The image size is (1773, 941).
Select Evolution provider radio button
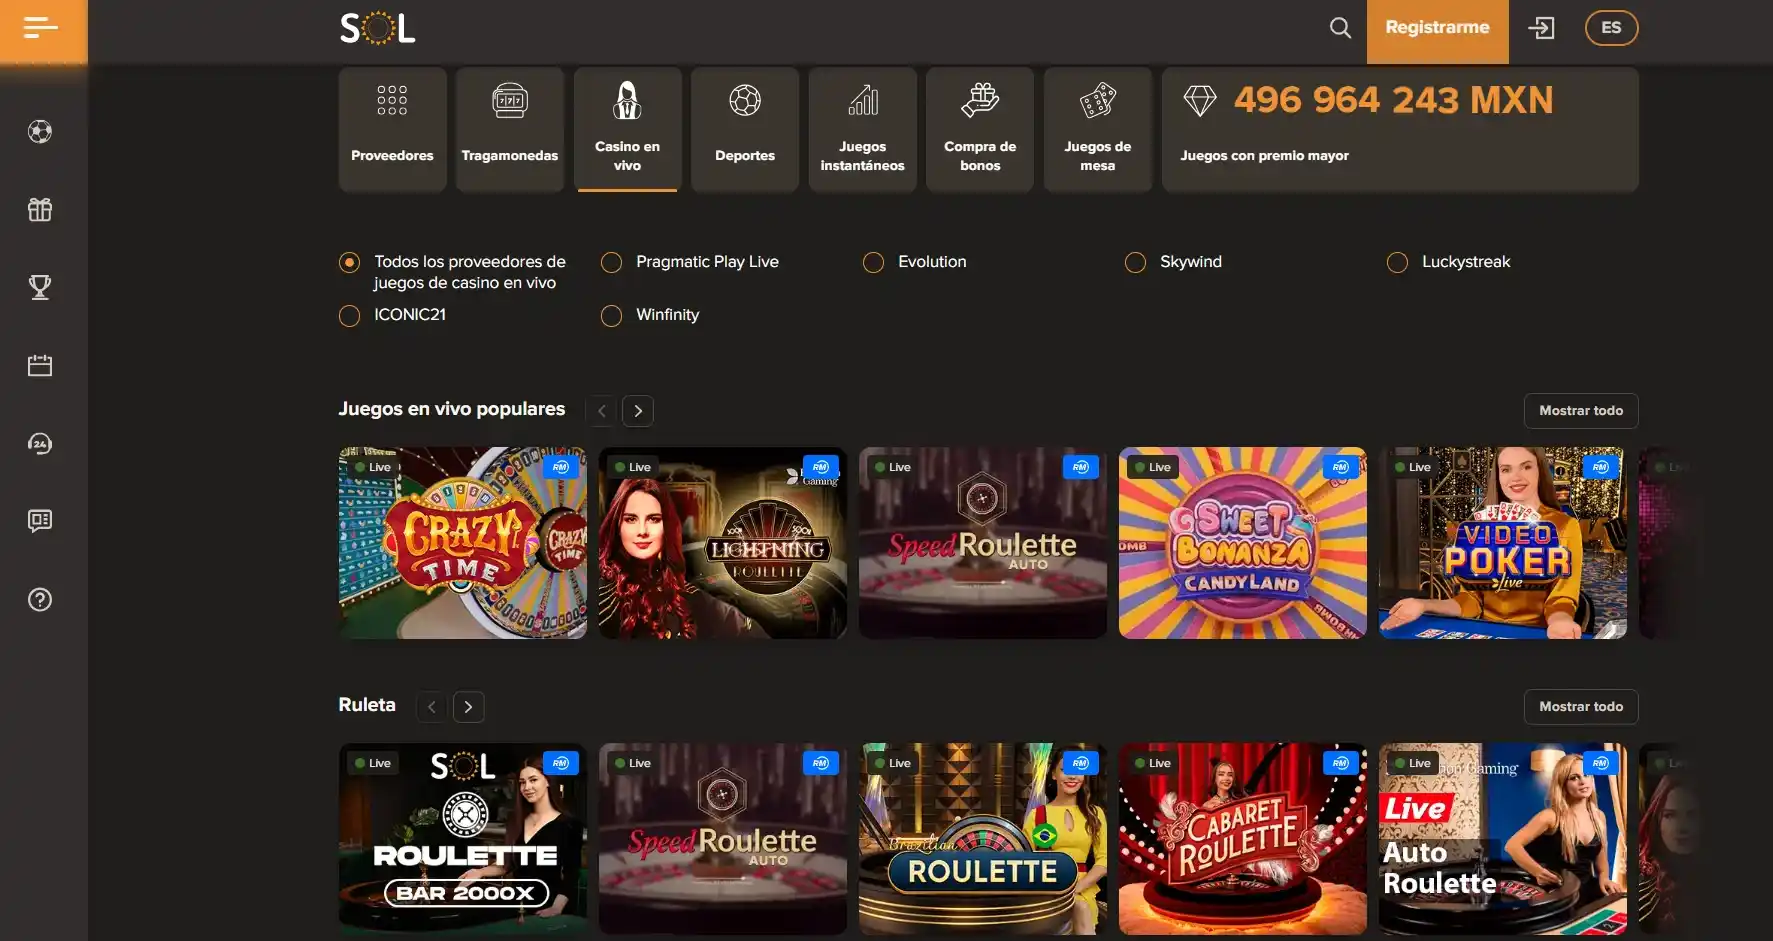(x=873, y=262)
